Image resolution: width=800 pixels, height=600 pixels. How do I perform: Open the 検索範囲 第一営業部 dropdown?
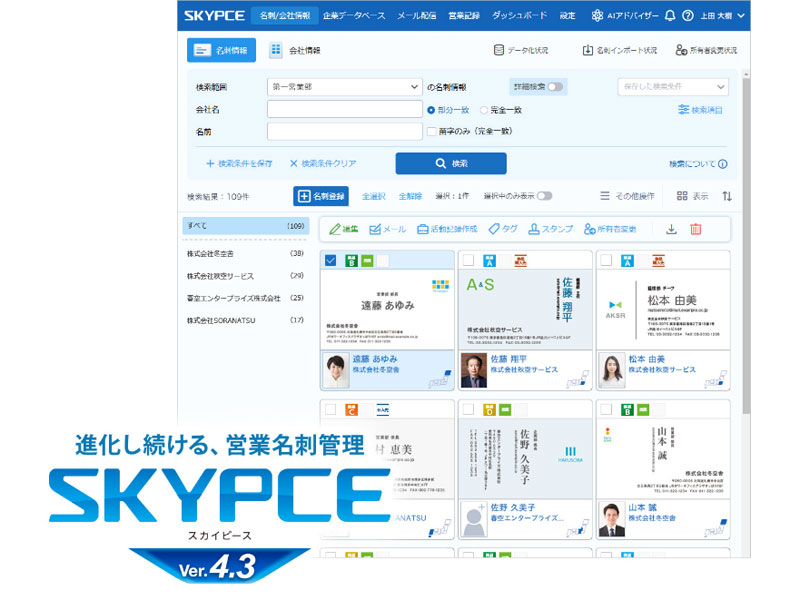344,87
